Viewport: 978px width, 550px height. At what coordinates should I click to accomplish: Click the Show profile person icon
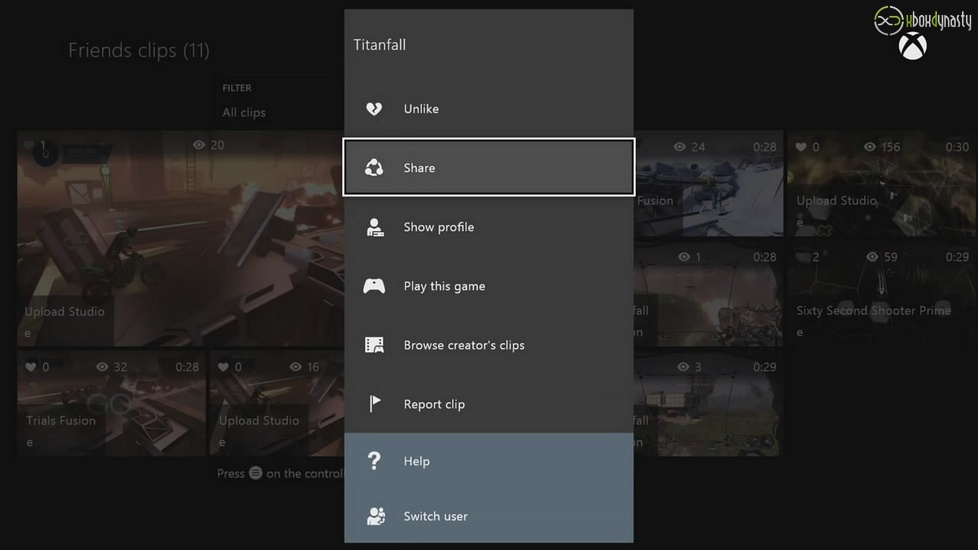tap(374, 227)
